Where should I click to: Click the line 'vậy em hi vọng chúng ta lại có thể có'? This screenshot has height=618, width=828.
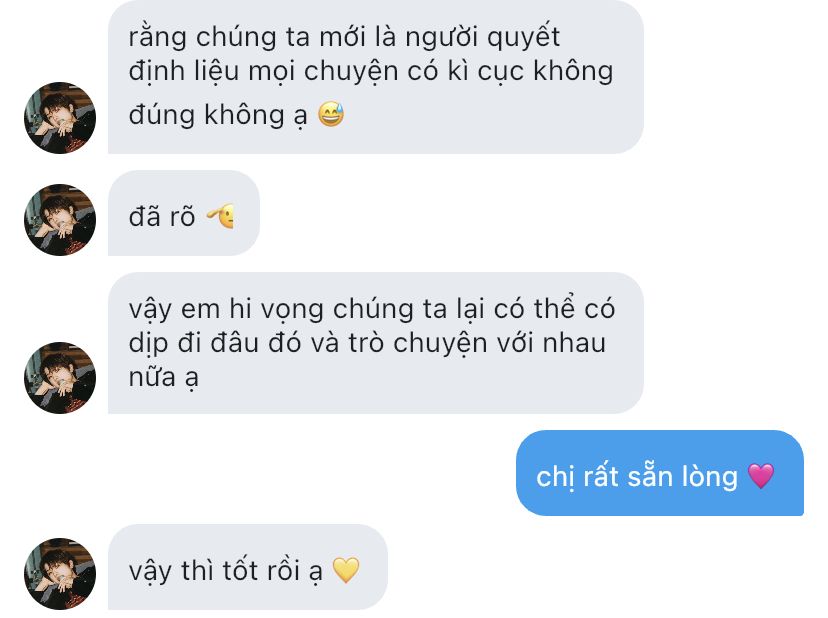372,309
